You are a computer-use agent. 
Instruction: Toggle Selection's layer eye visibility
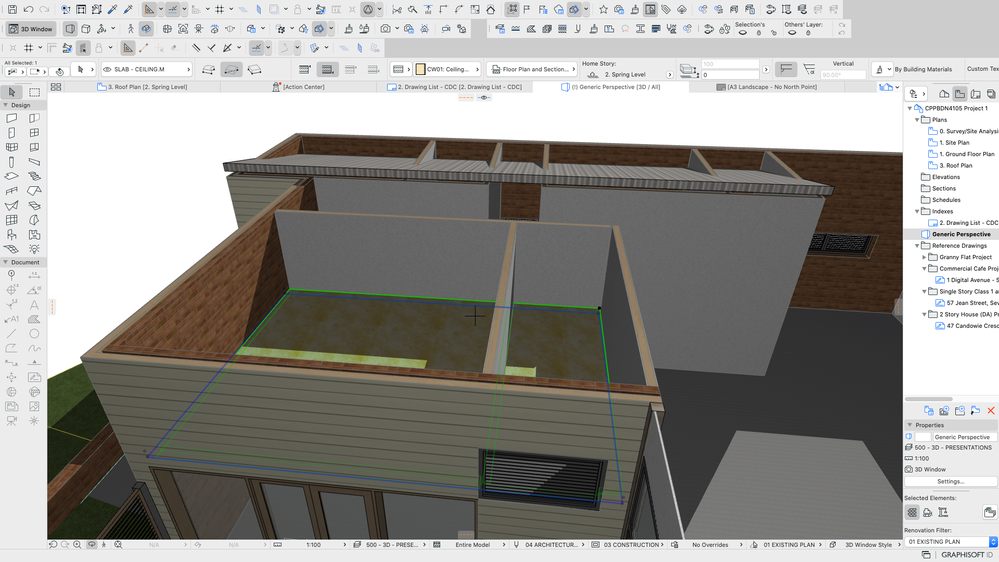coord(745,33)
